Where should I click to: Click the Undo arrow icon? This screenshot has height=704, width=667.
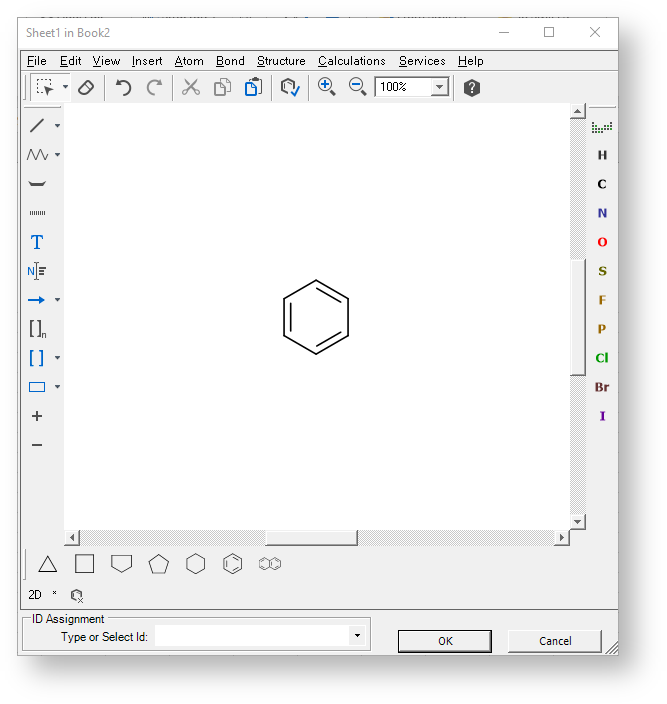pyautogui.click(x=123, y=88)
